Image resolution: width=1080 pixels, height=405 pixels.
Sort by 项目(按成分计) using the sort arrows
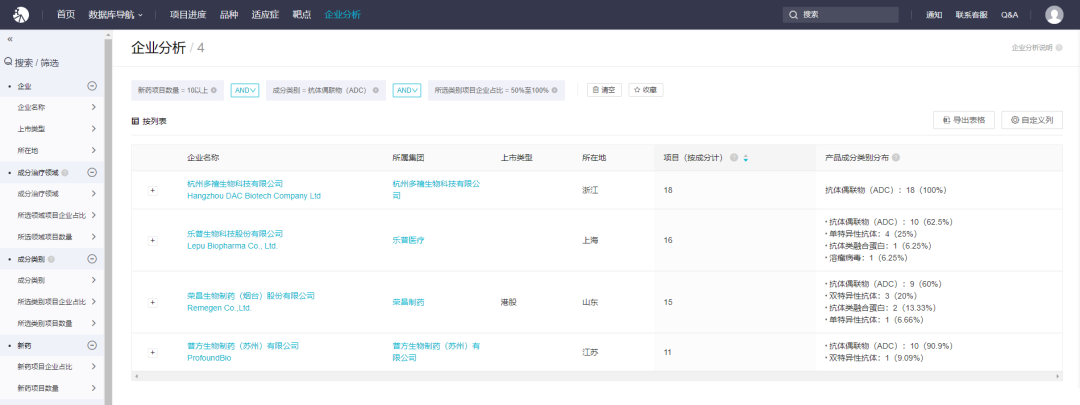[745, 158]
